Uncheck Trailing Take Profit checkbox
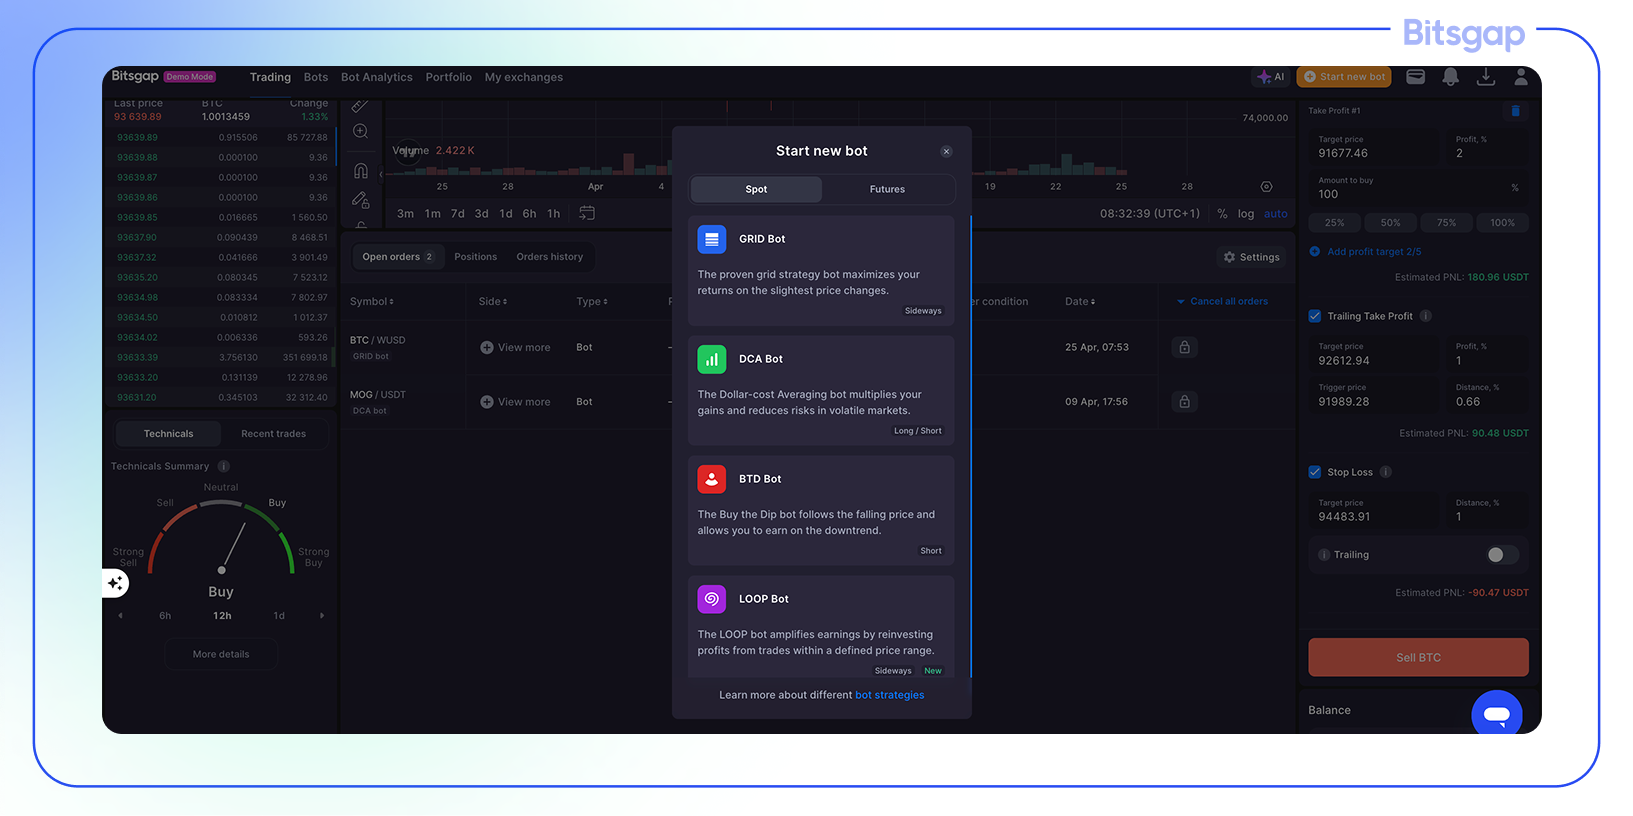 click(x=1315, y=316)
